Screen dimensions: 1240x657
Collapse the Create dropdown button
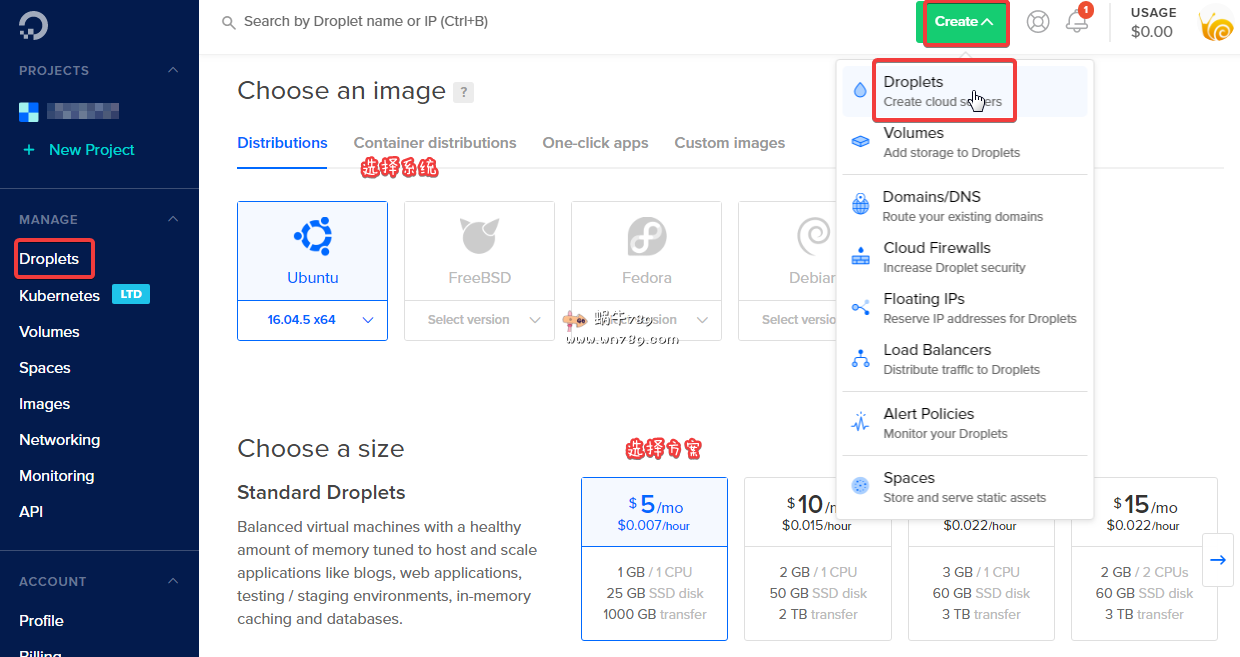pos(965,22)
